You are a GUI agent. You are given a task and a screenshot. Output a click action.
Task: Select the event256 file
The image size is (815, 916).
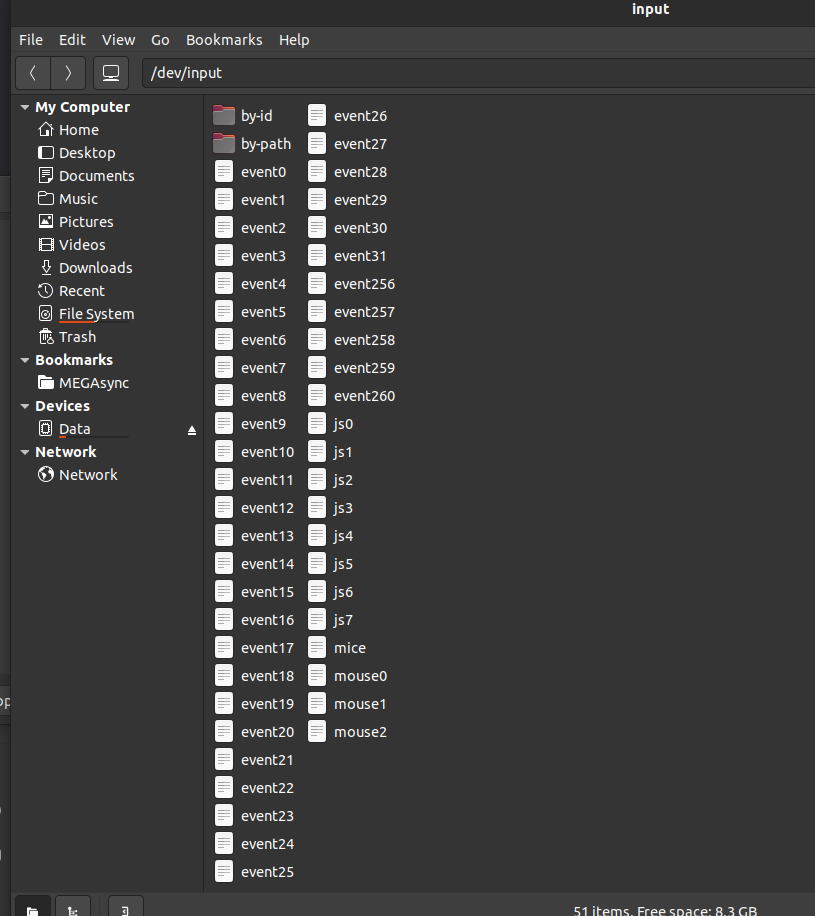(352, 284)
